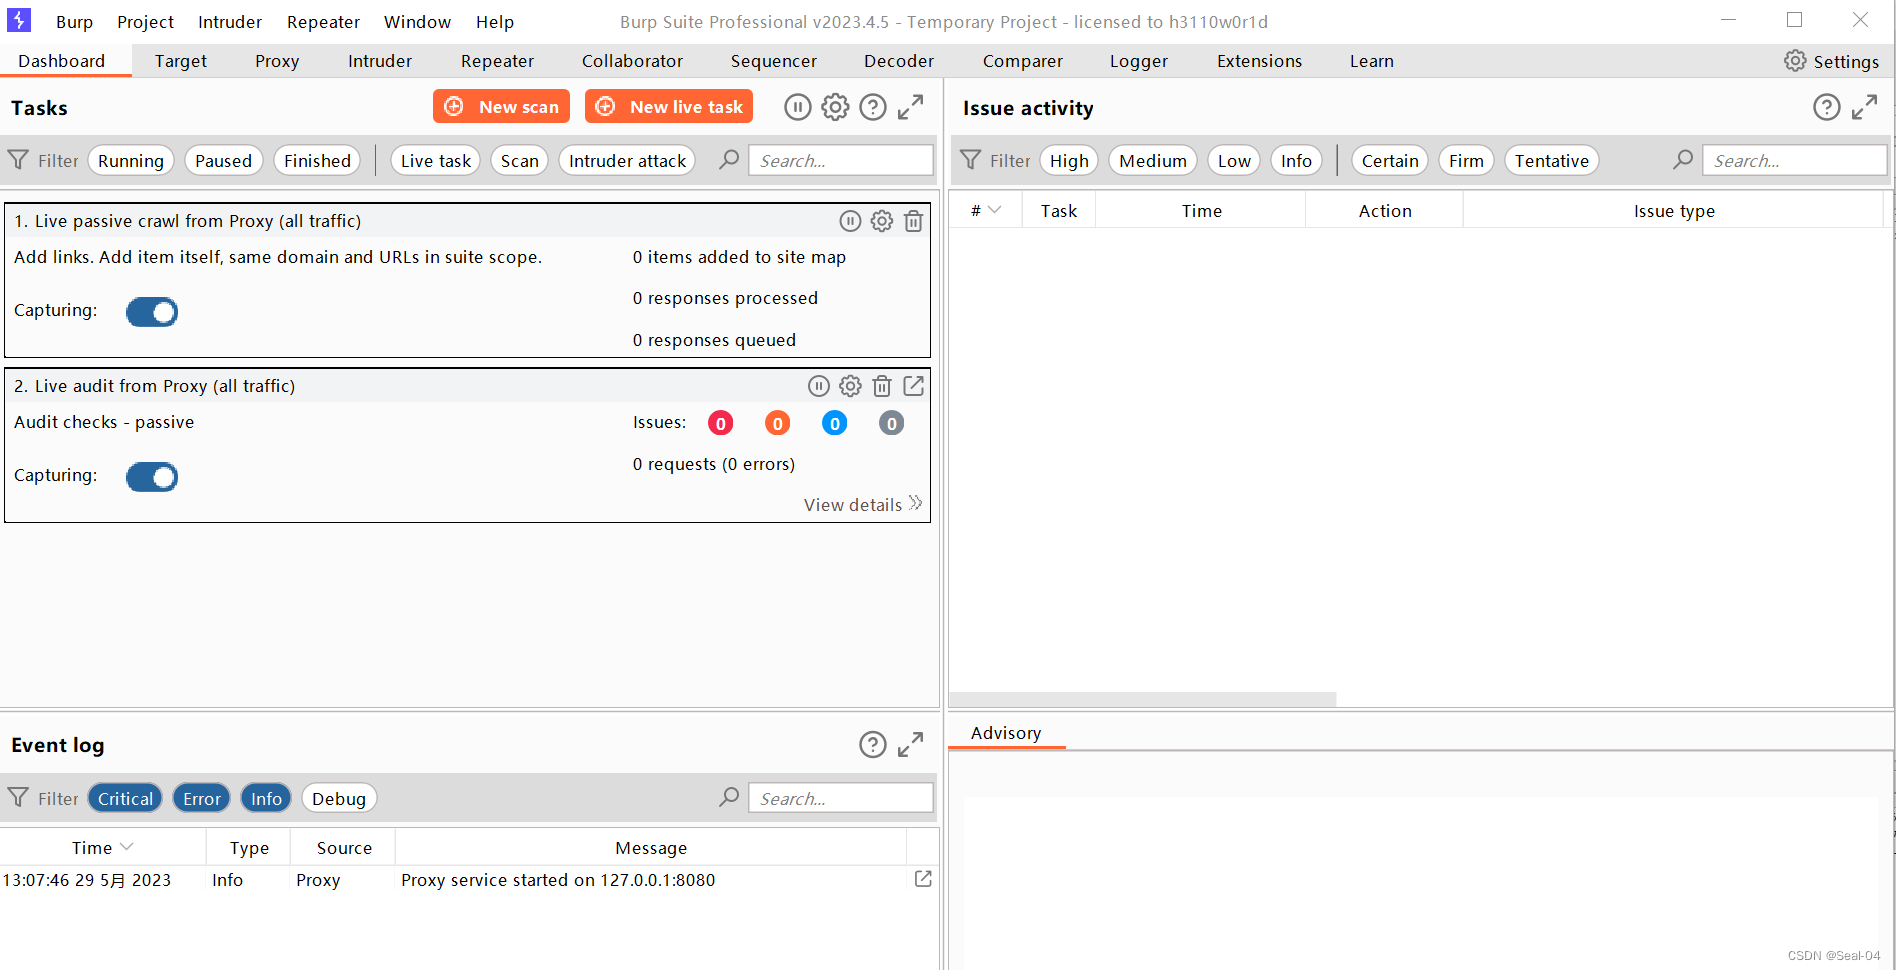This screenshot has width=1896, height=970.
Task: Start a New scan
Action: click(x=501, y=106)
